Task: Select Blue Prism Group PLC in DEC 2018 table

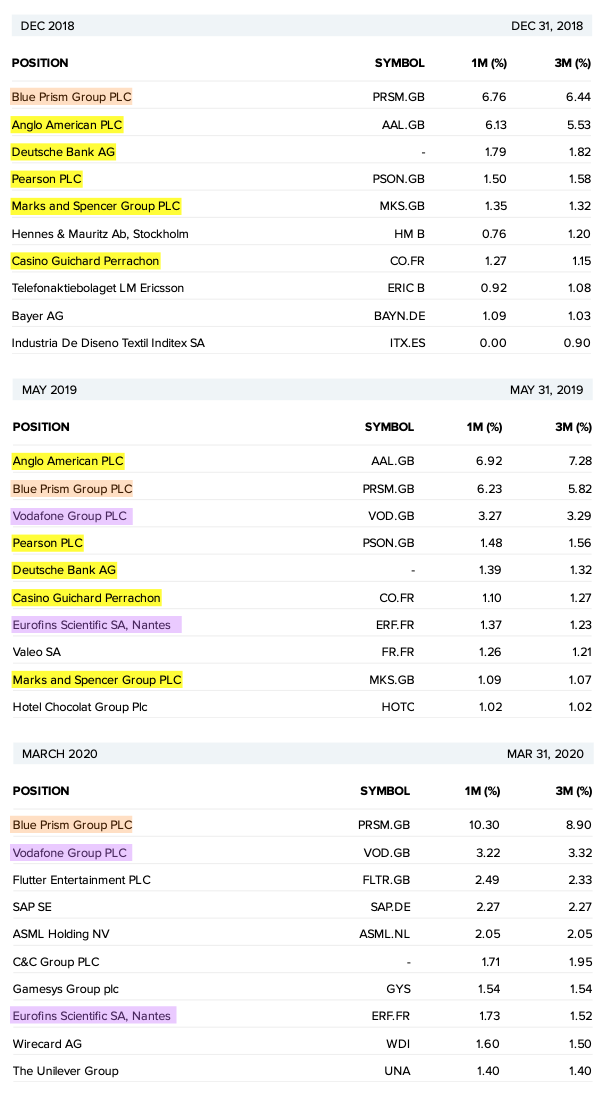Action: point(71,97)
